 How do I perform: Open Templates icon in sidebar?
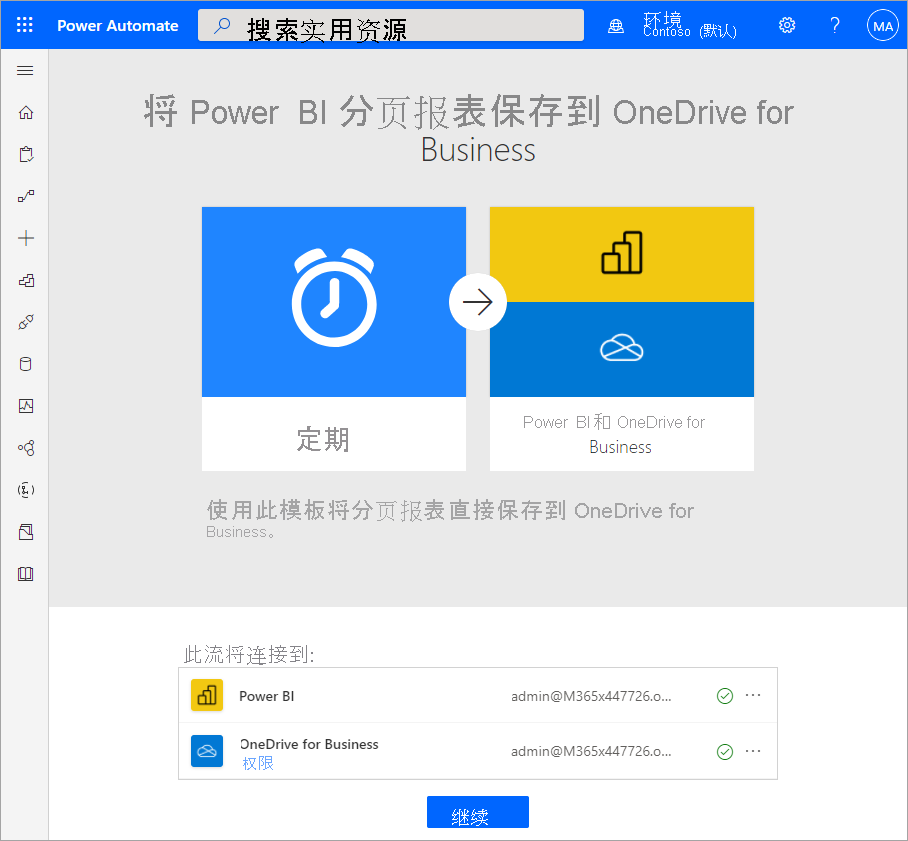(25, 280)
